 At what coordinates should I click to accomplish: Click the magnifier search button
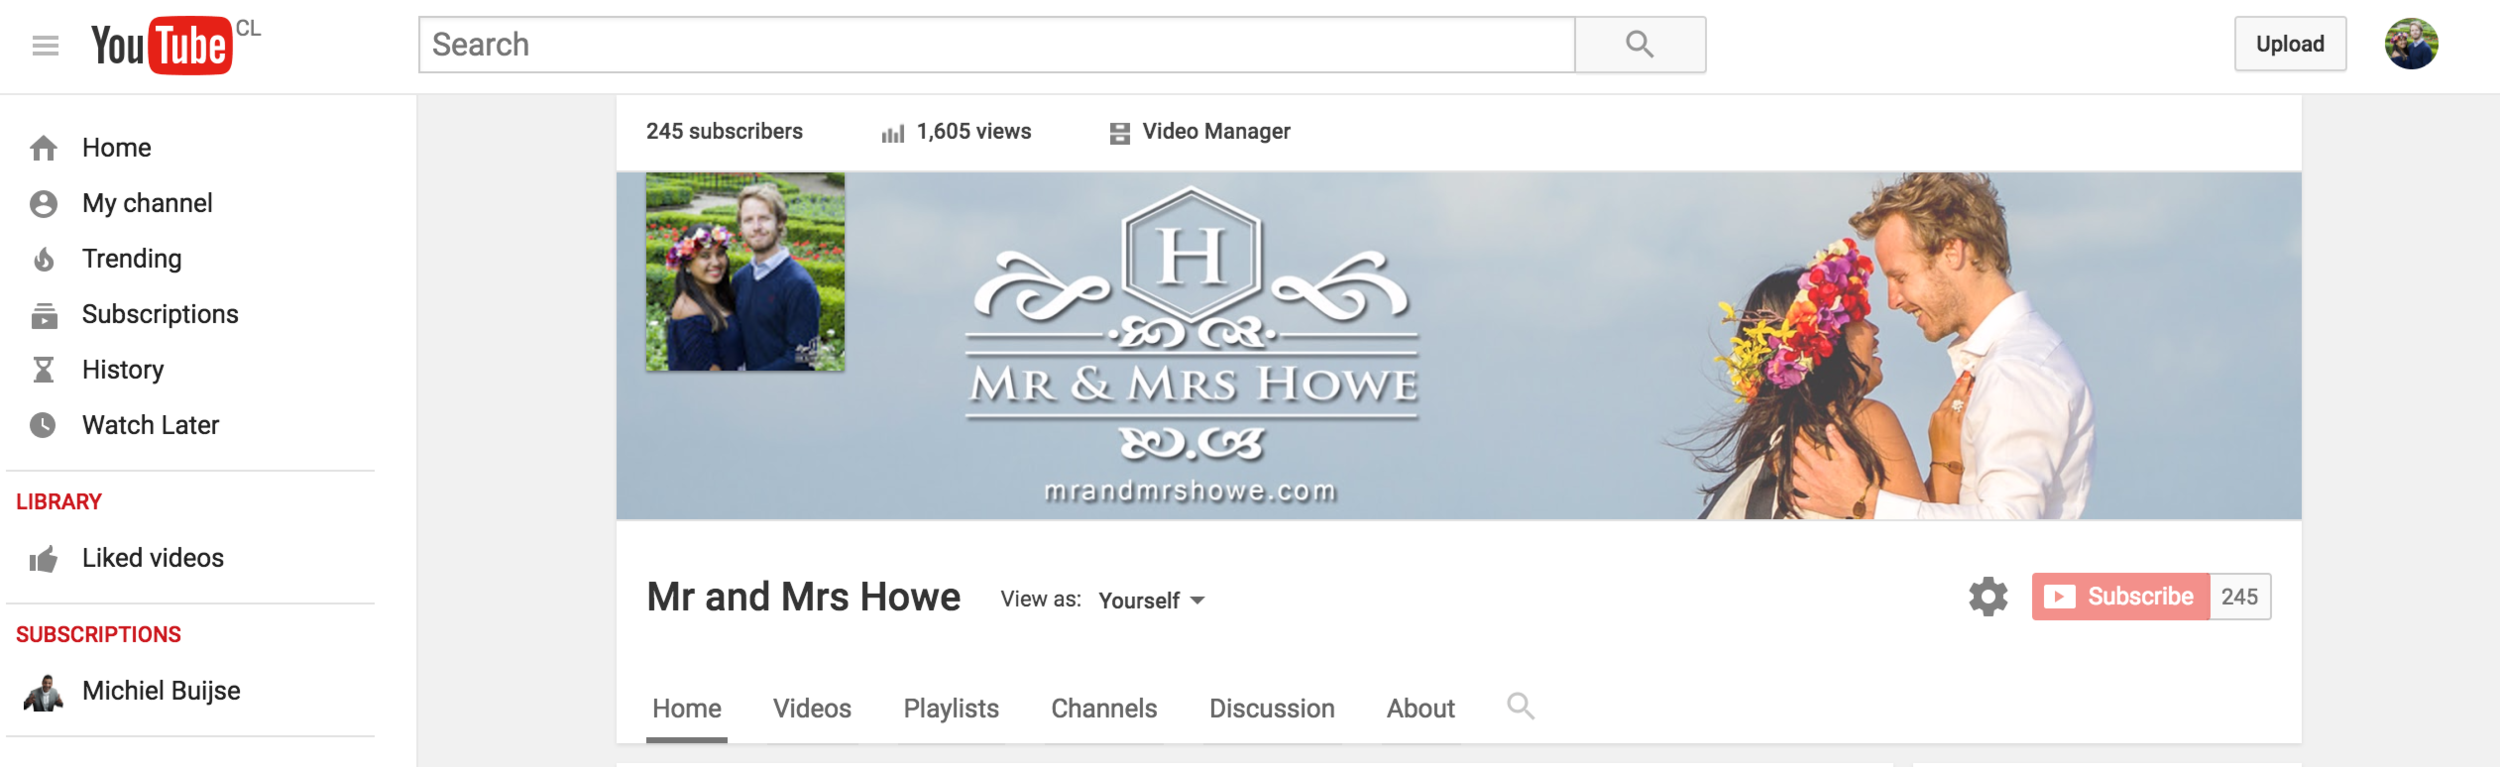(1640, 44)
